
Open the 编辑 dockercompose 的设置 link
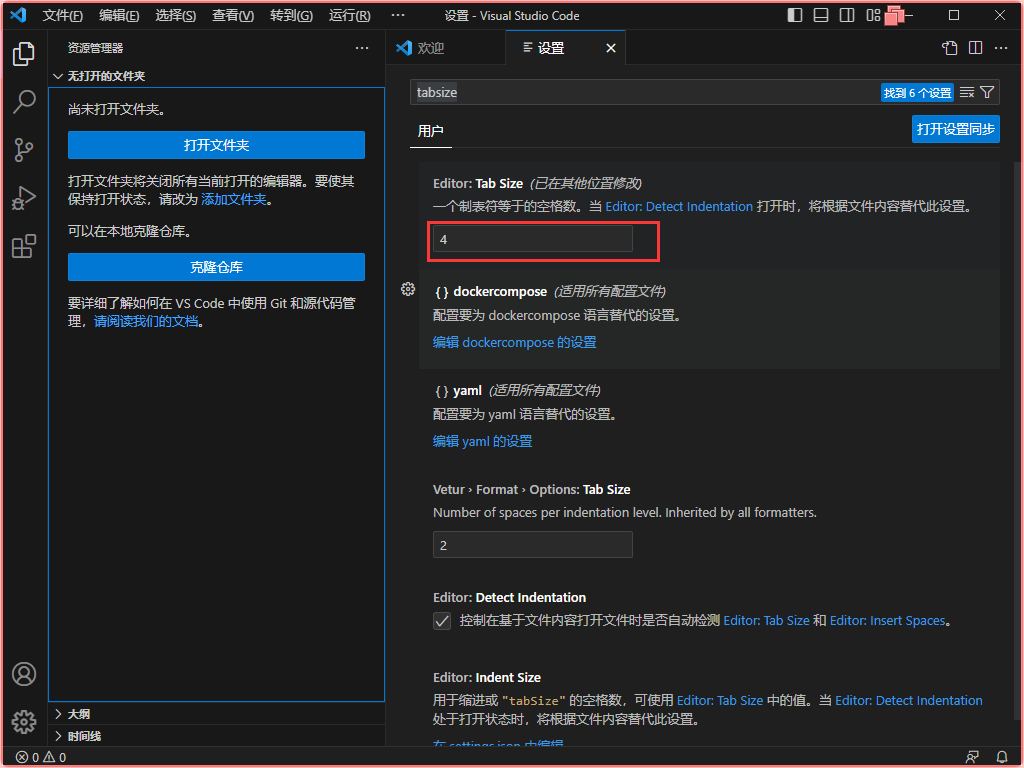[515, 342]
